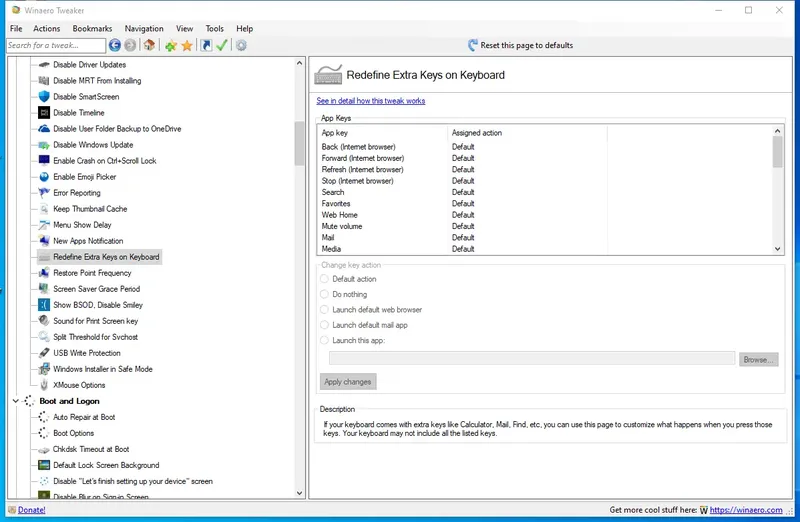Select the Back (Internet browser) row

(544, 147)
